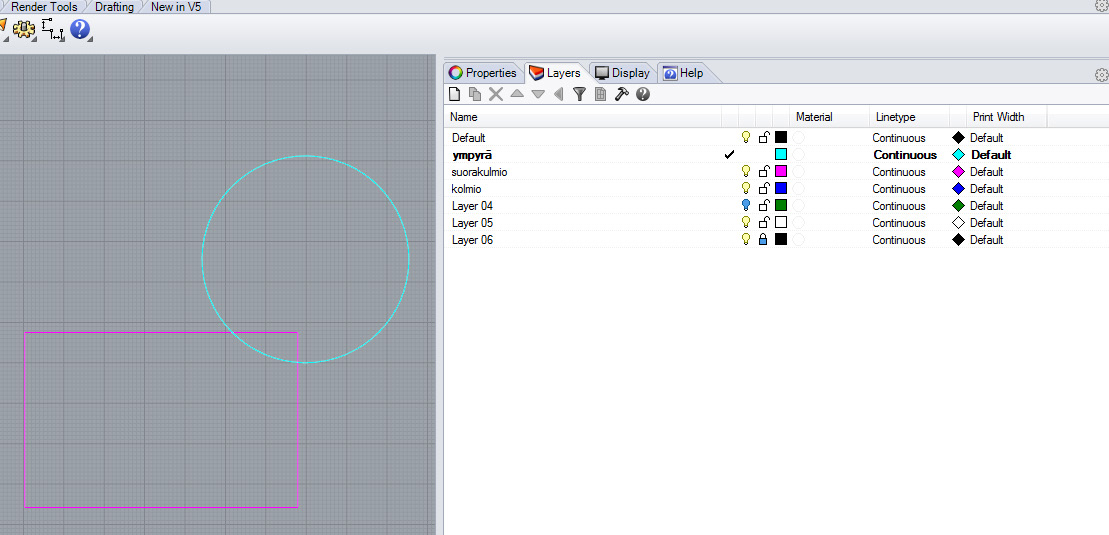The width and height of the screenshot is (1109, 535).
Task: Click the gray help question mark in Layers toolbar
Action: click(643, 94)
